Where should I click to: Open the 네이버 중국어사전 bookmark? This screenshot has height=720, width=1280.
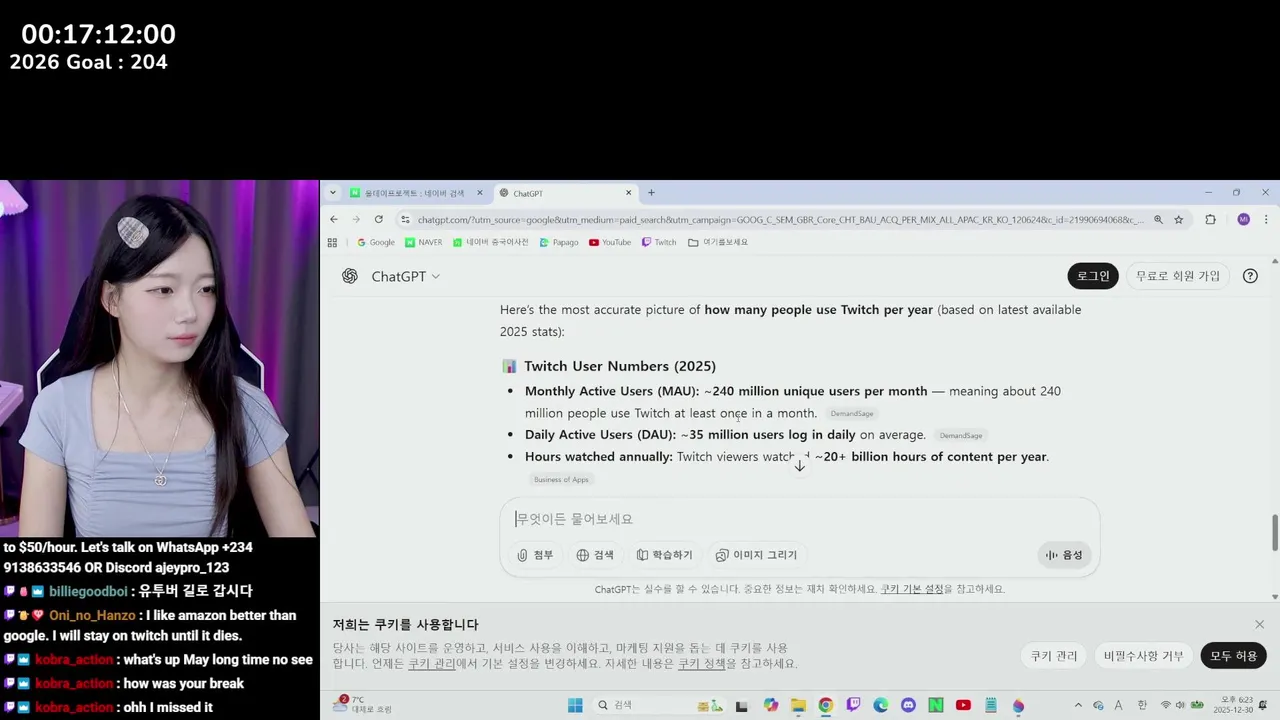click(x=491, y=242)
